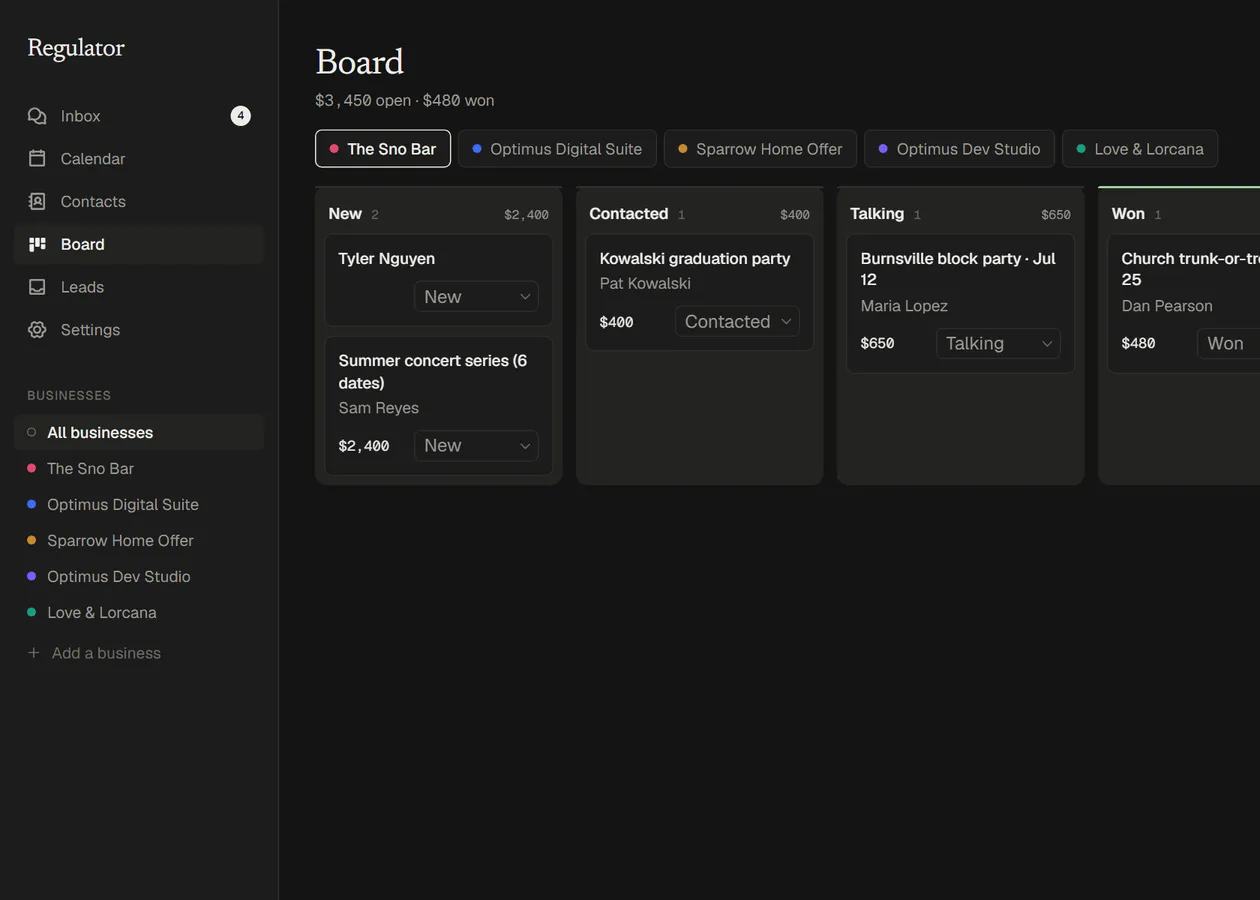Click the Board kanban icon
The height and width of the screenshot is (900, 1260).
pos(37,244)
